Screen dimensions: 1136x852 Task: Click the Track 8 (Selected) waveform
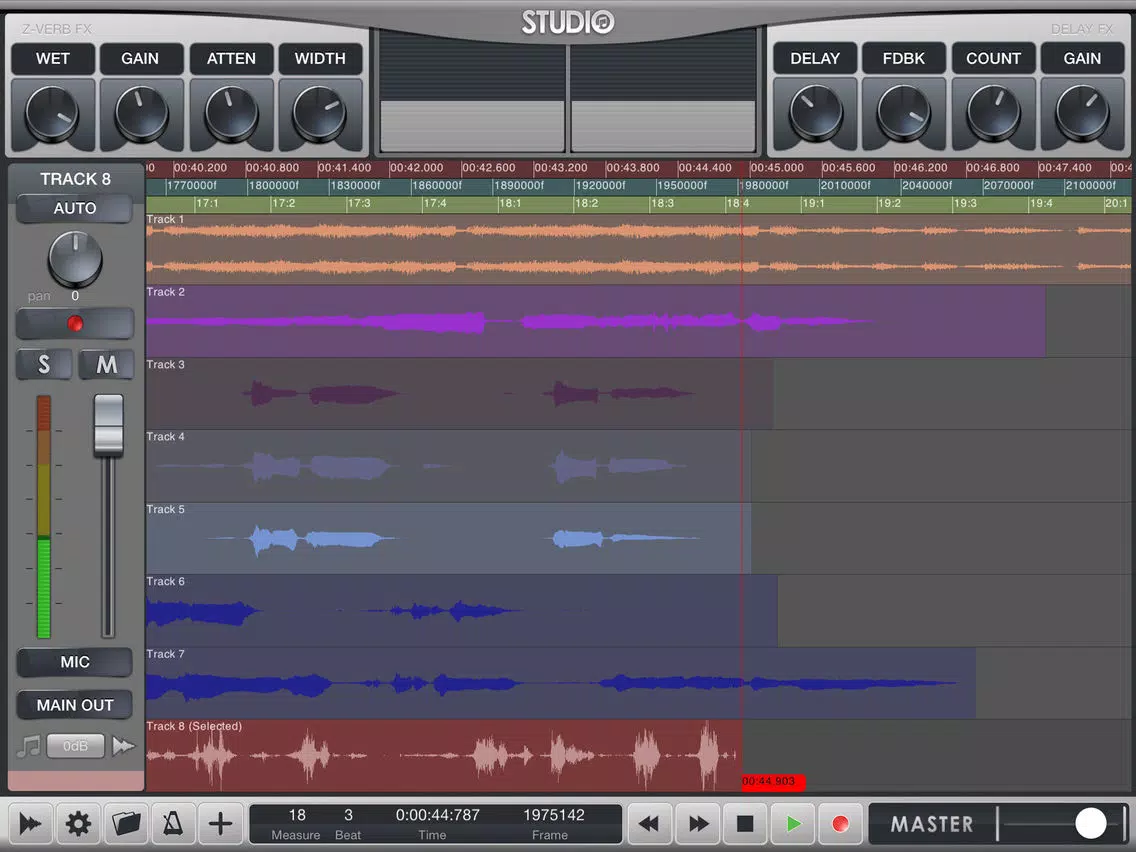point(444,756)
